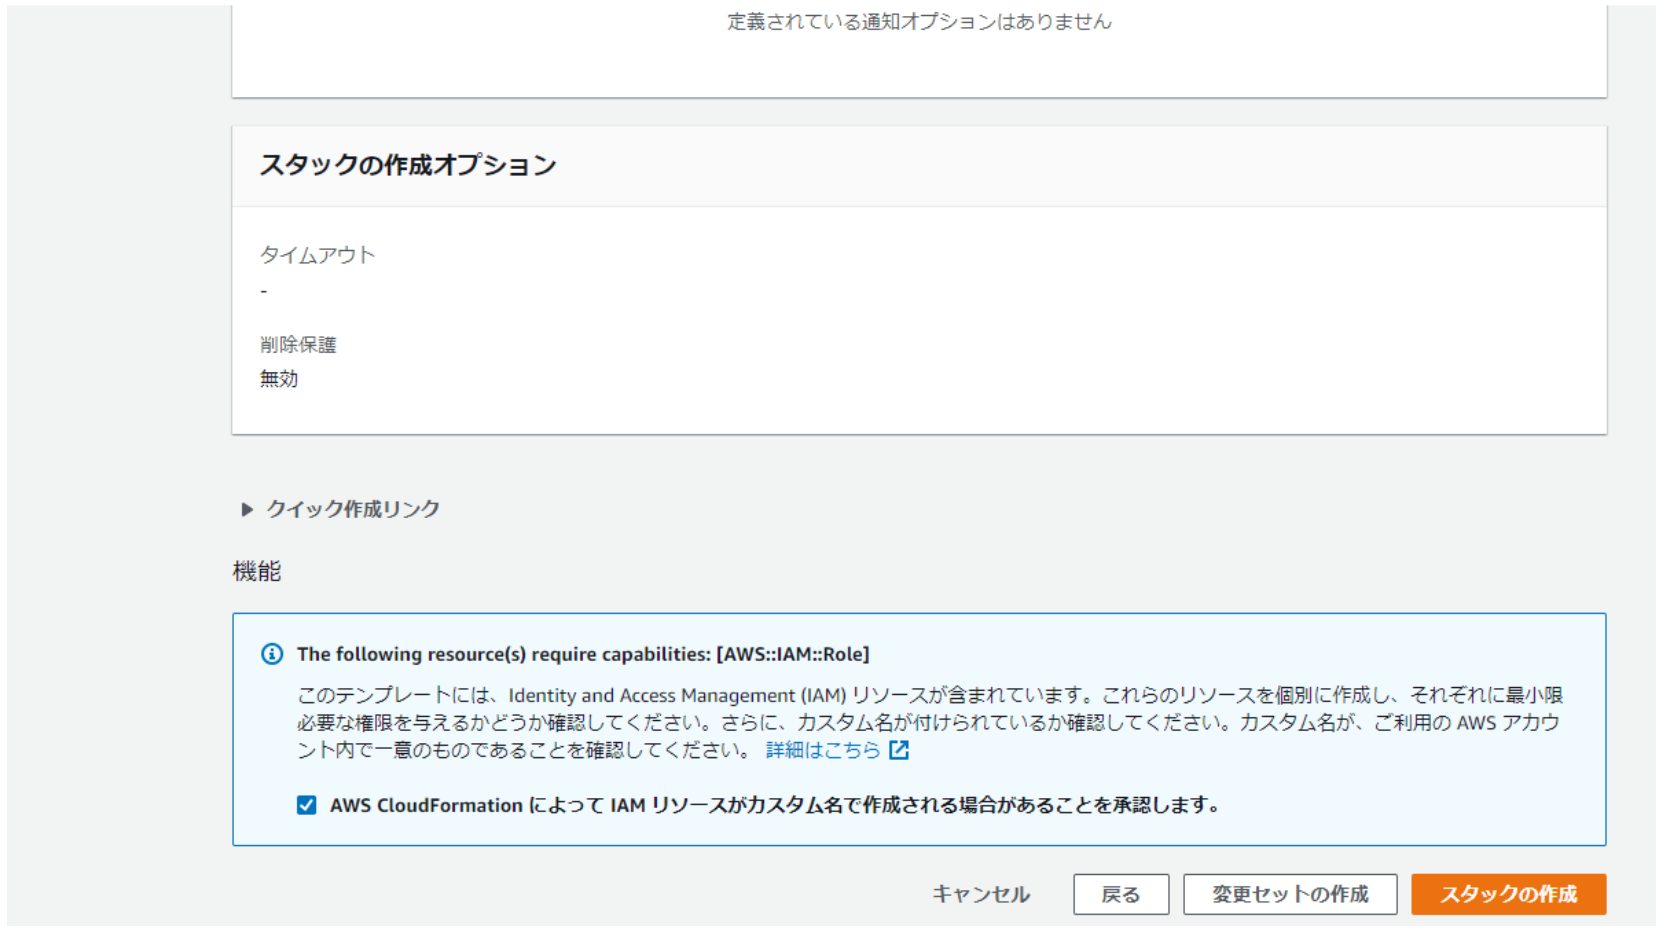Expand the クイック作成リンク section
The image size is (1665, 940).
click(341, 509)
